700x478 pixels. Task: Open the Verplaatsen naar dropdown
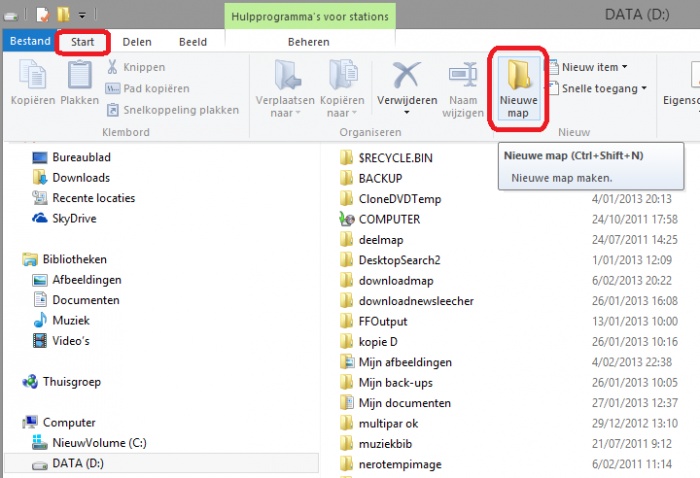click(285, 89)
